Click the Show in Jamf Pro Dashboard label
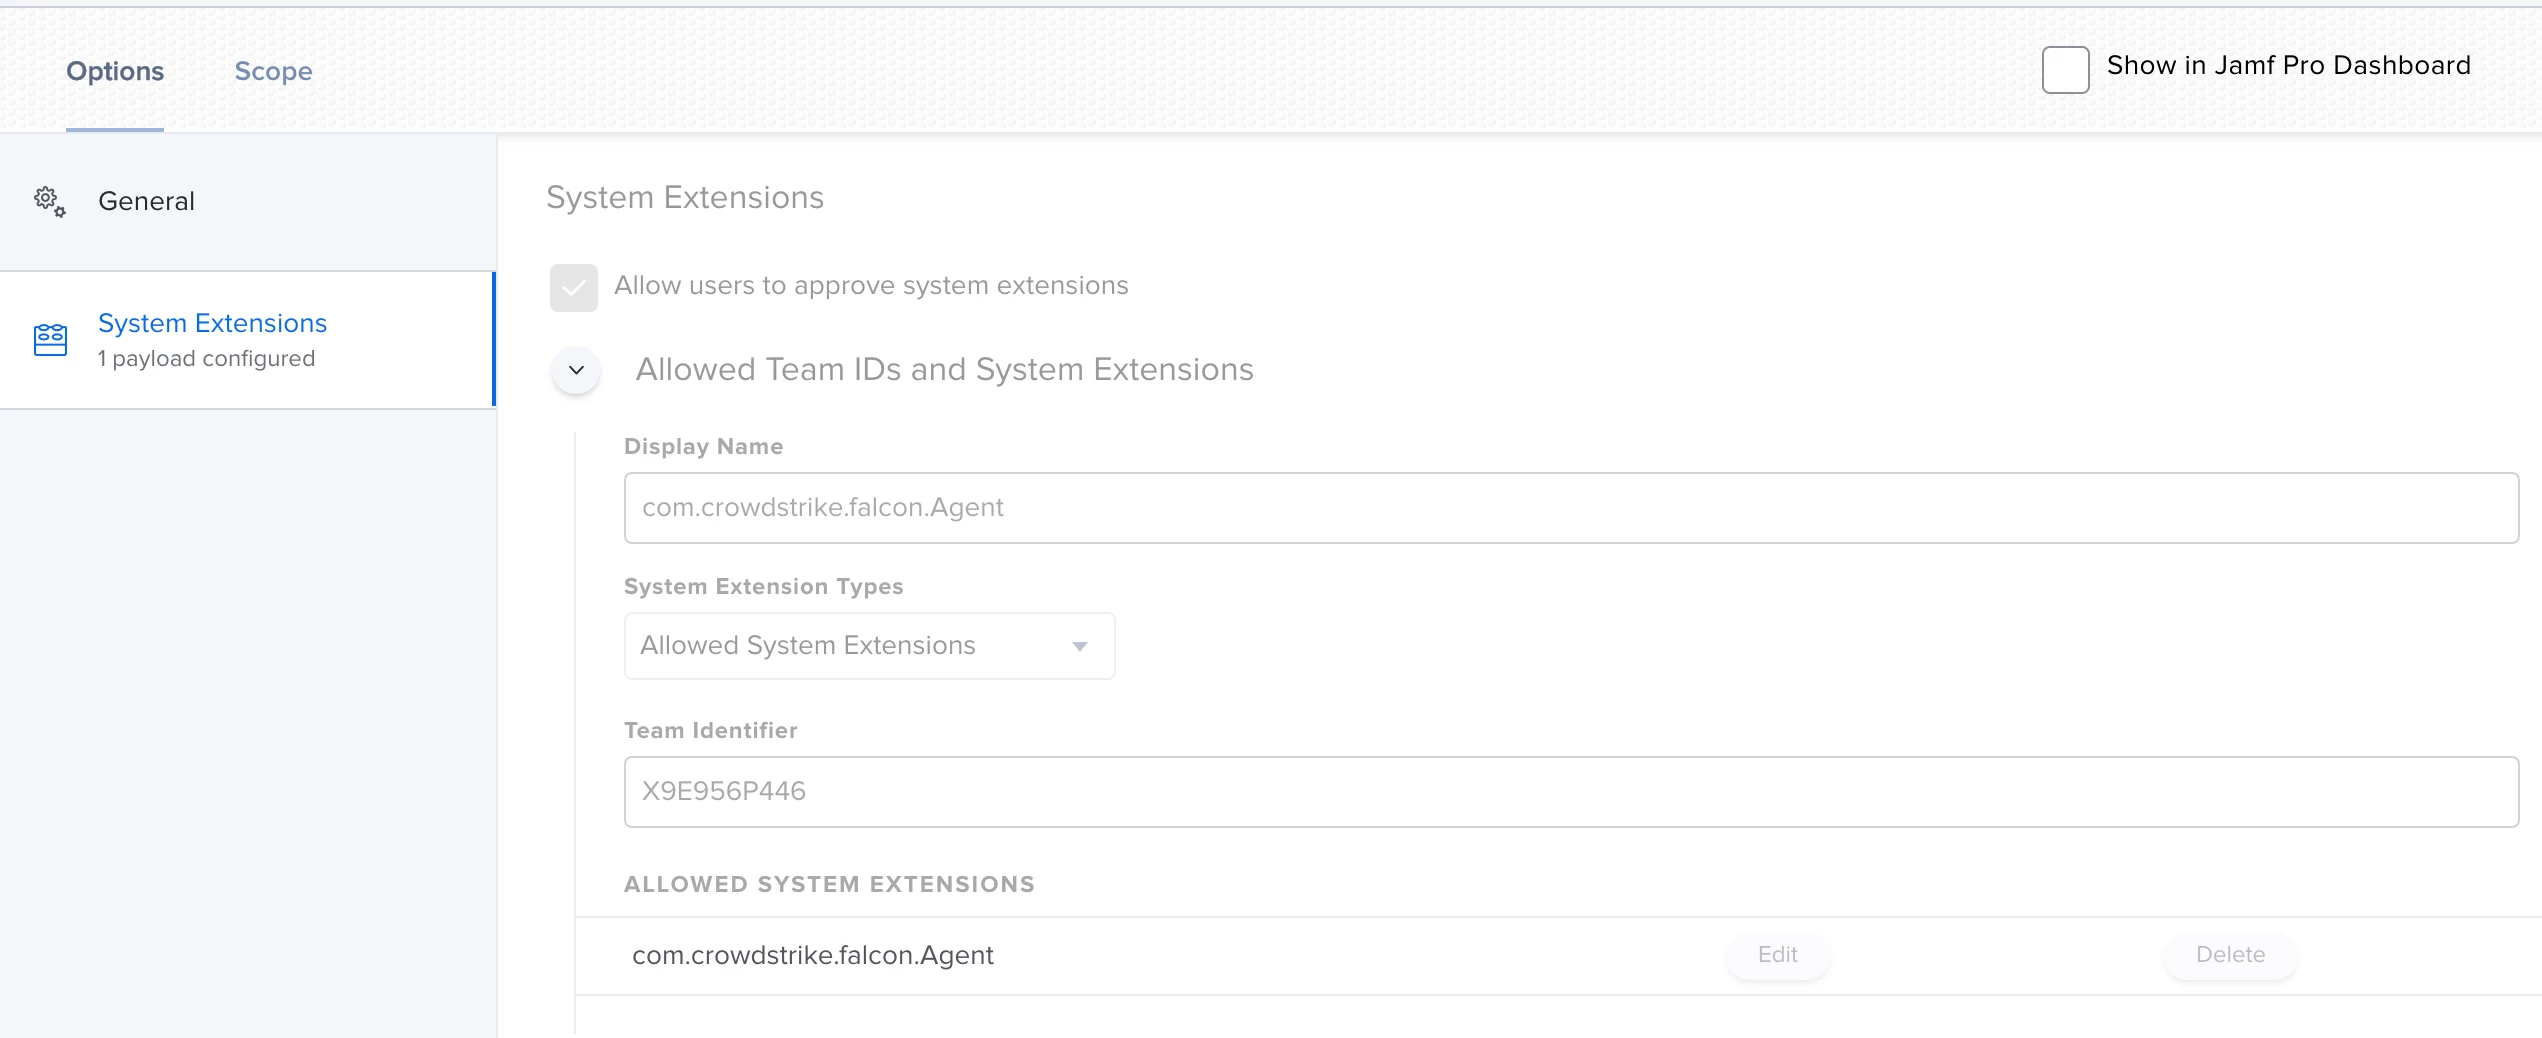2542x1038 pixels. click(x=2288, y=66)
